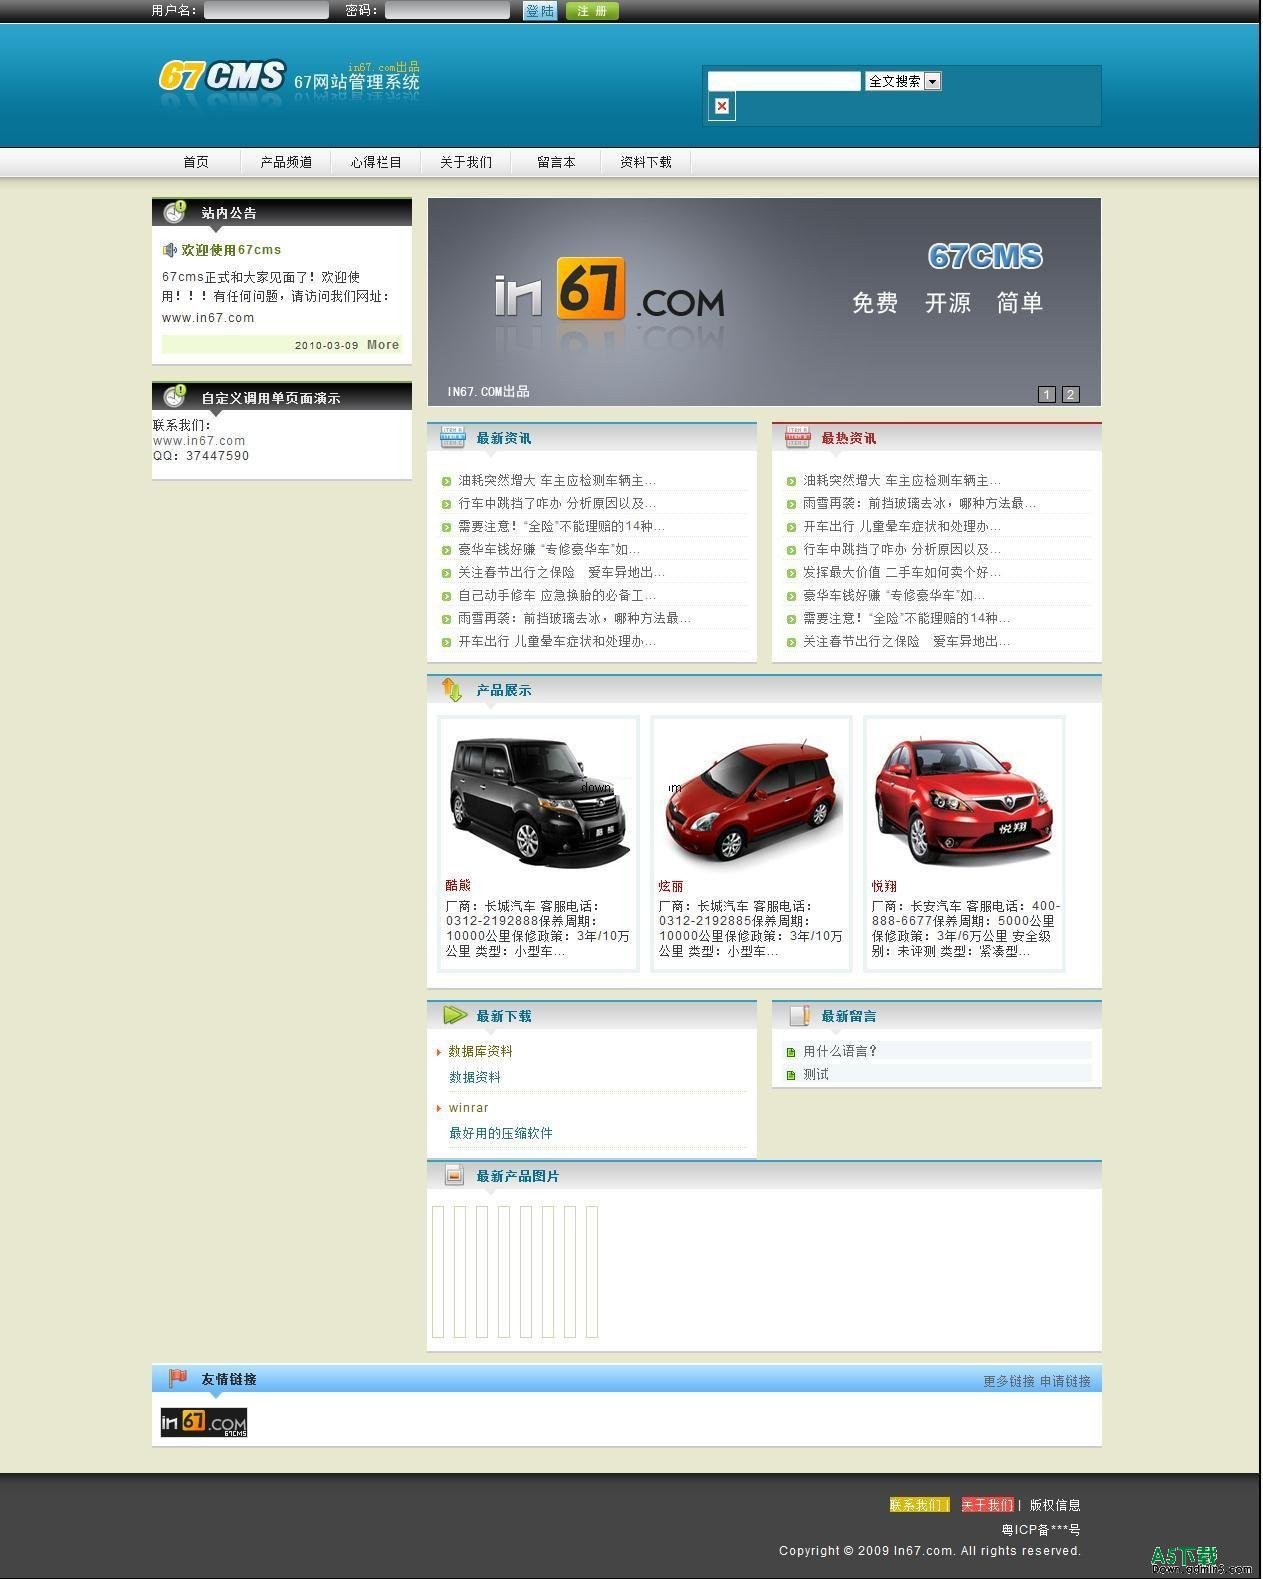1263x1579 pixels.
Task: Open 发挥最大价值 二手车 article
Action: pos(902,572)
